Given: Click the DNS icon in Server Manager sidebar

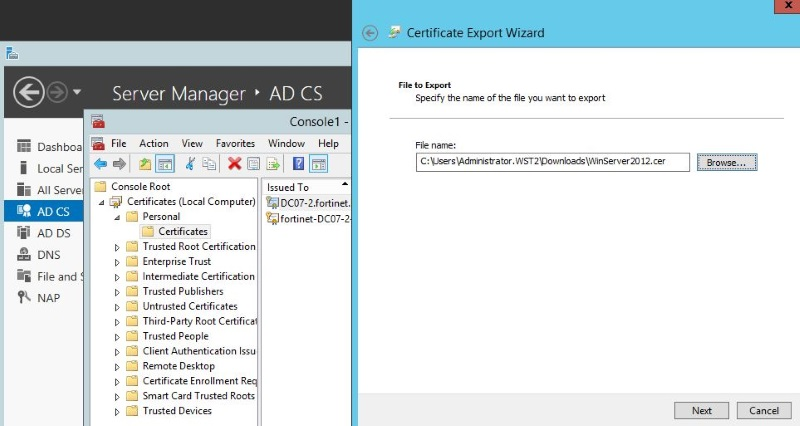Looking at the screenshot, I should click(x=24, y=254).
